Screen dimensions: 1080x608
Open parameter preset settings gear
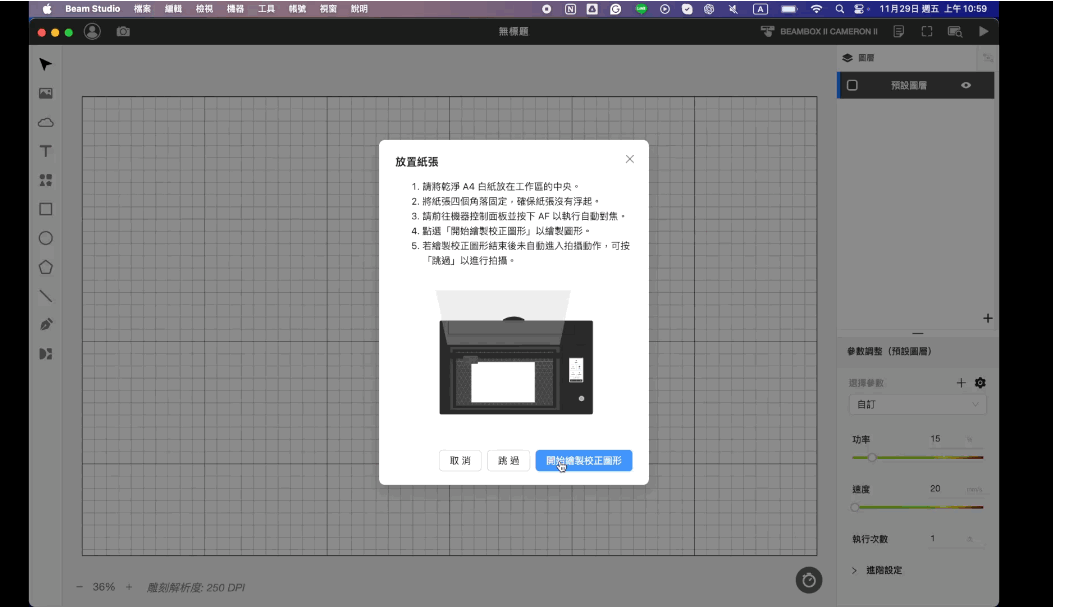coord(980,383)
